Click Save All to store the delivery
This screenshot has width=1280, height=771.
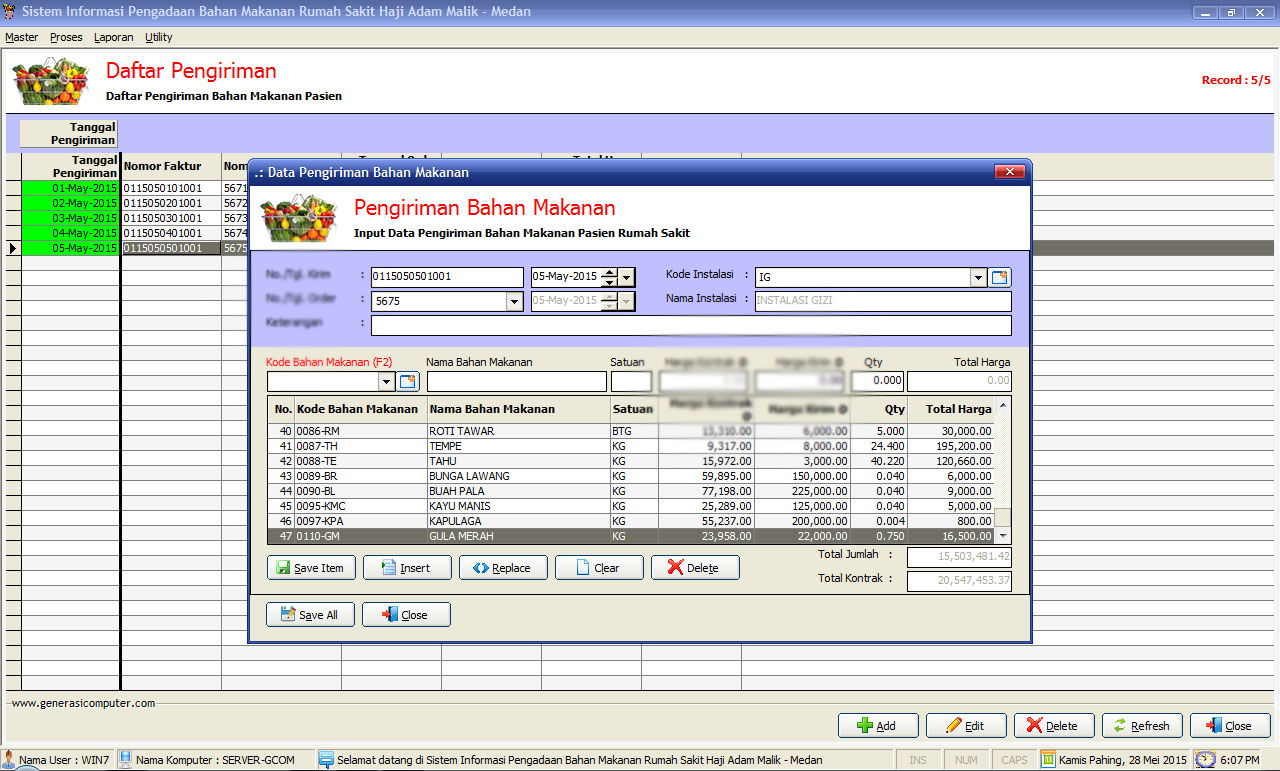(x=309, y=615)
